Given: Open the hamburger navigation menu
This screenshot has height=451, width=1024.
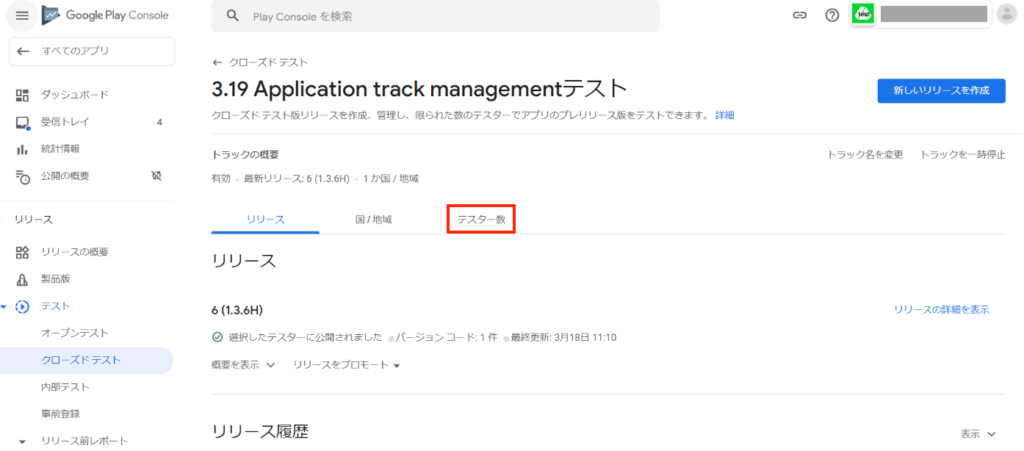Looking at the screenshot, I should 22,15.
